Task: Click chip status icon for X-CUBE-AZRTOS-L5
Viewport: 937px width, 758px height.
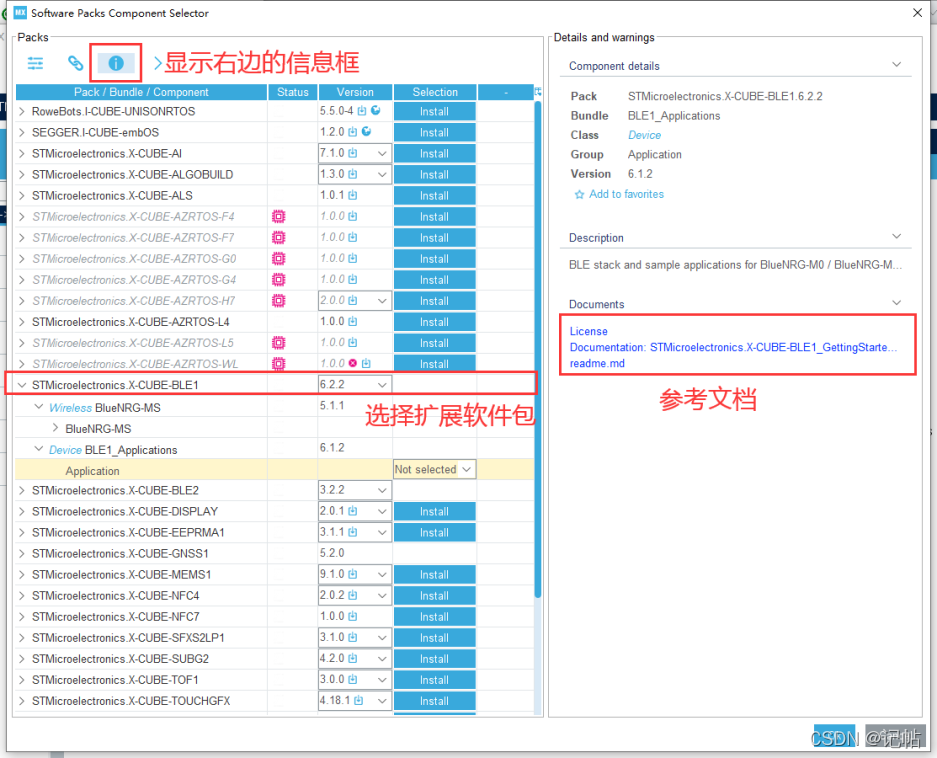Action: [278, 343]
